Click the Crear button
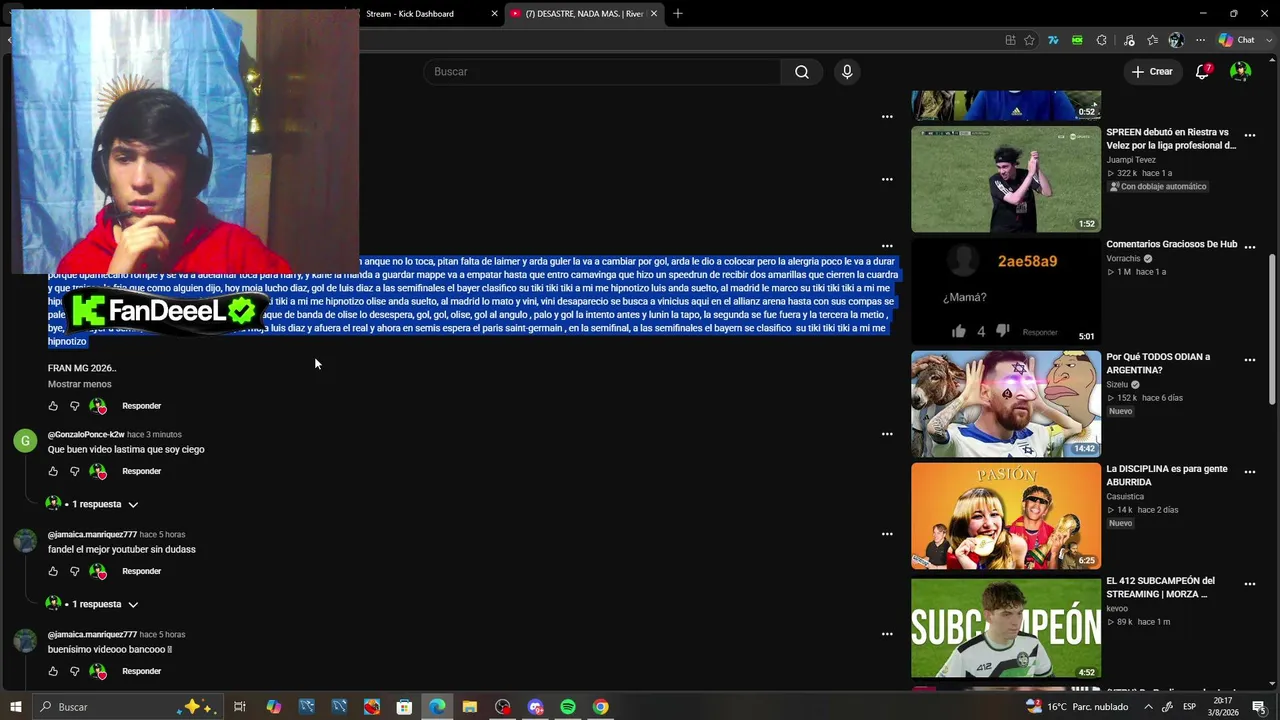Image resolution: width=1280 pixels, height=720 pixels. 1152,72
